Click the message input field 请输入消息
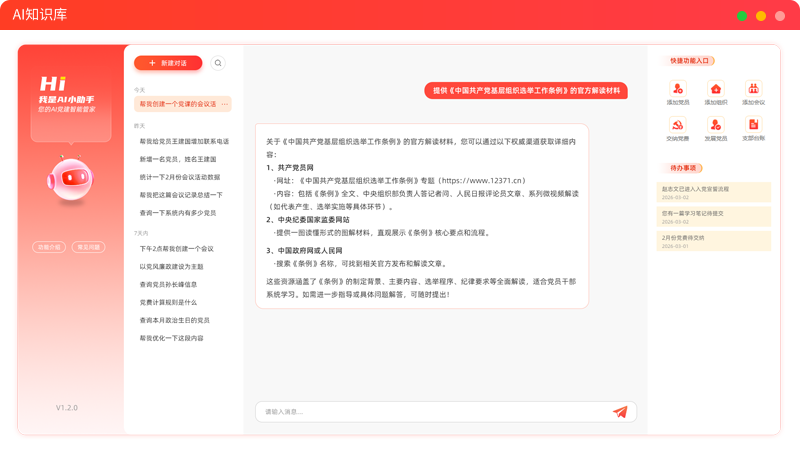The height and width of the screenshot is (450, 800). coord(446,412)
